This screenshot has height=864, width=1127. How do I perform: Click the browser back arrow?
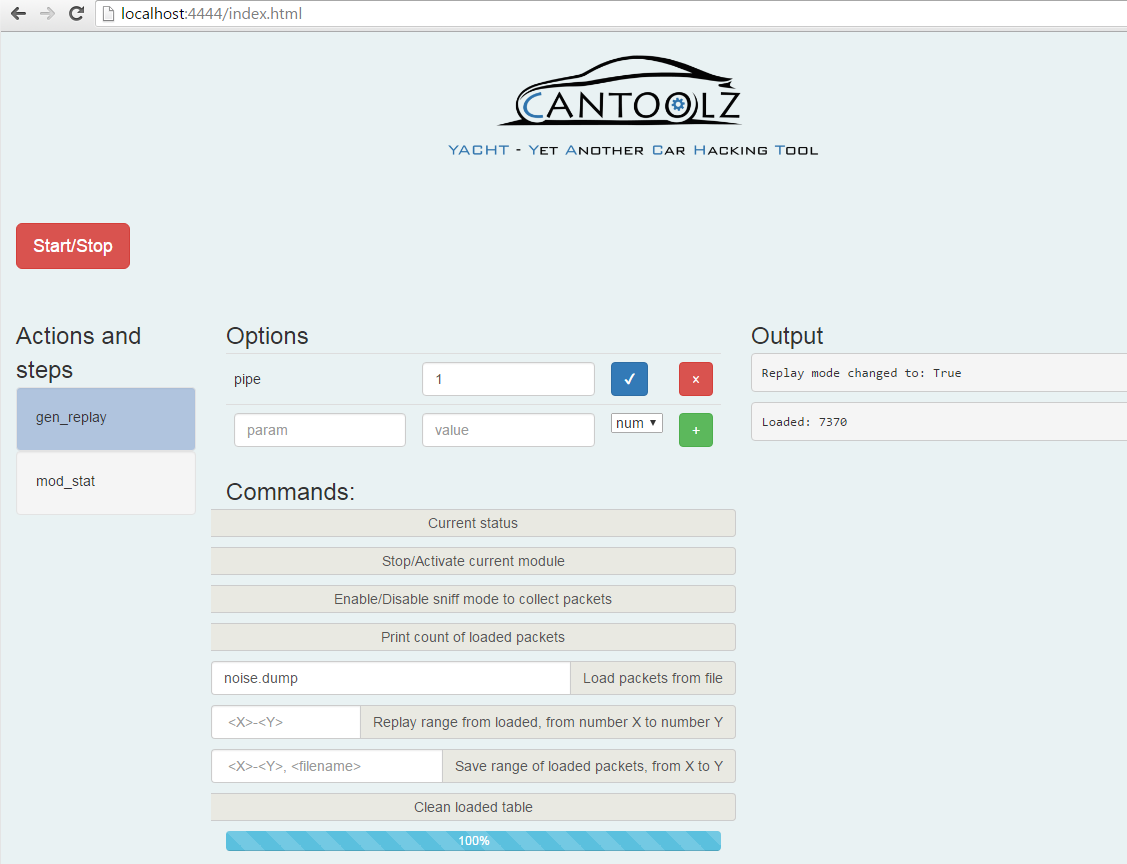point(19,13)
